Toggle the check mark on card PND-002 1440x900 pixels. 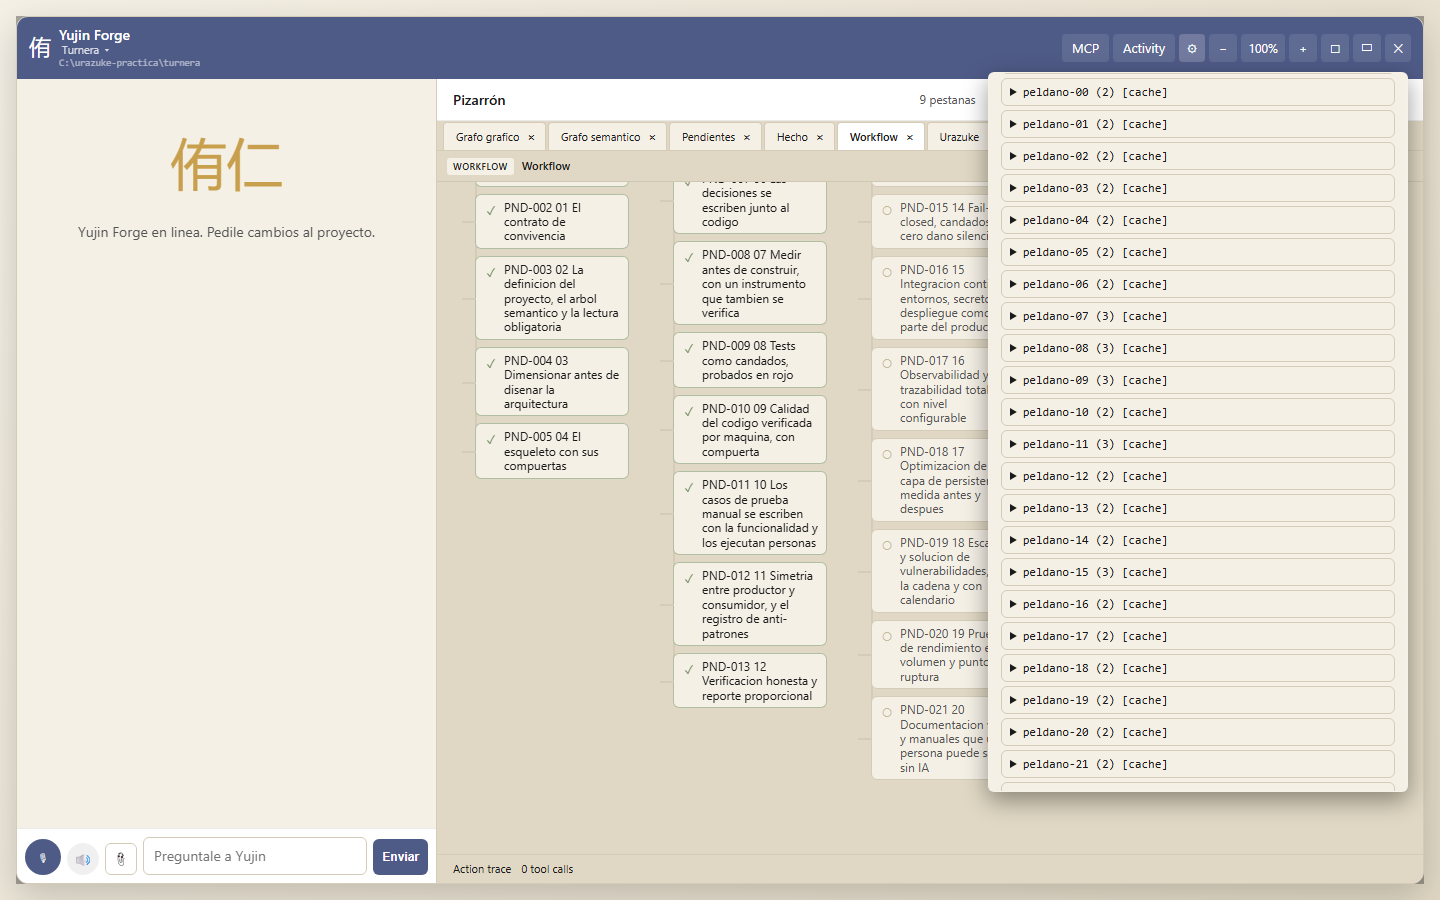click(490, 211)
